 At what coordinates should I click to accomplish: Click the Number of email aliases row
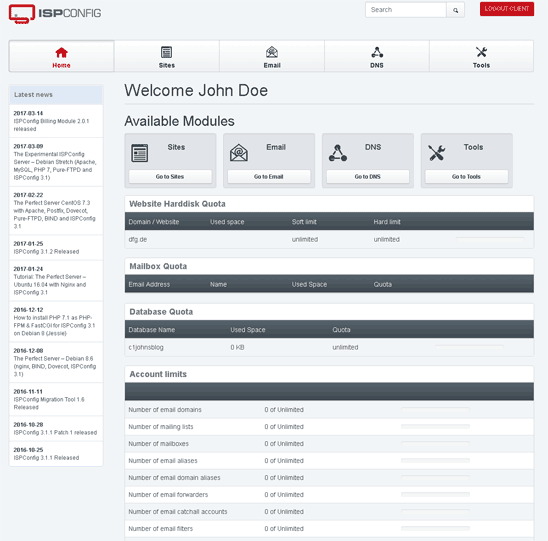point(329,461)
